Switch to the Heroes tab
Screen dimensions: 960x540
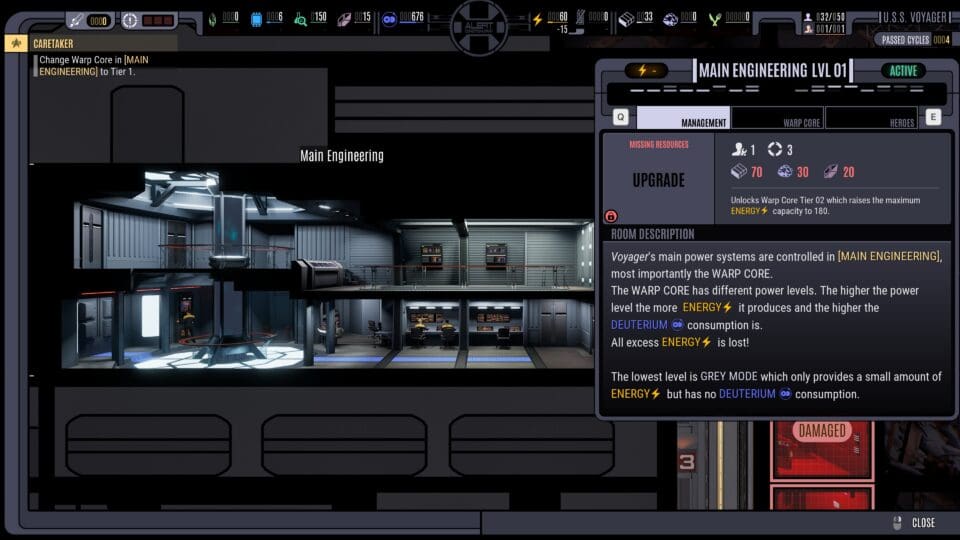[x=871, y=118]
